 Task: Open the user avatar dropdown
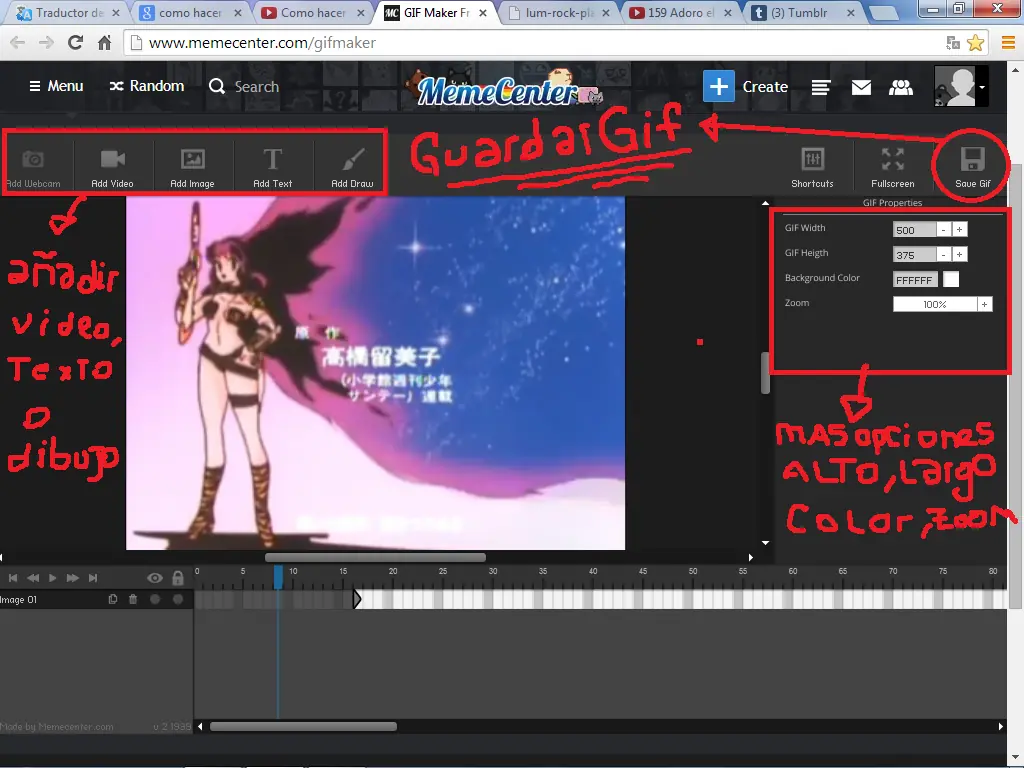tap(961, 86)
